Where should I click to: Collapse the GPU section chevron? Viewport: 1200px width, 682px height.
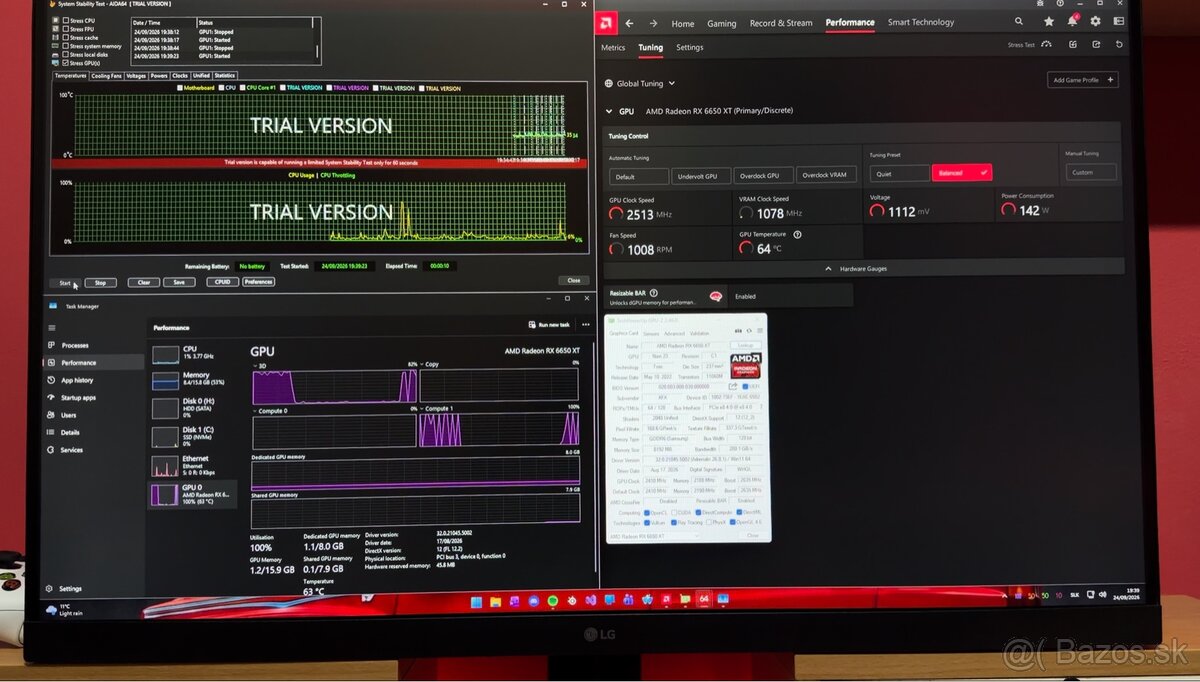point(609,112)
